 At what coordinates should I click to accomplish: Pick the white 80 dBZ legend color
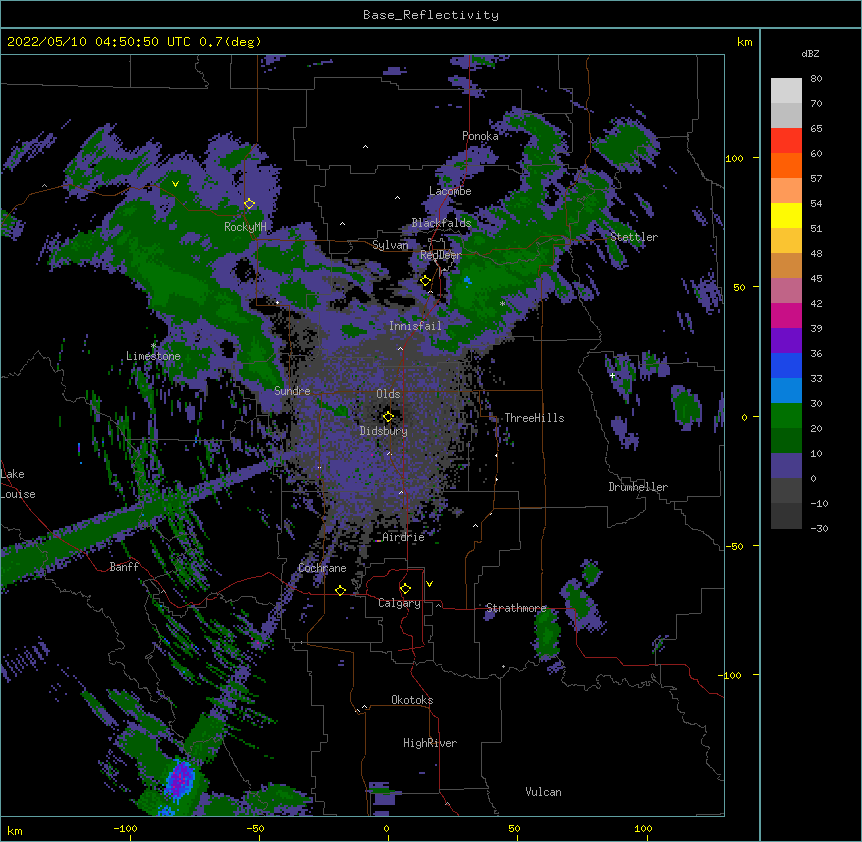pyautogui.click(x=786, y=91)
